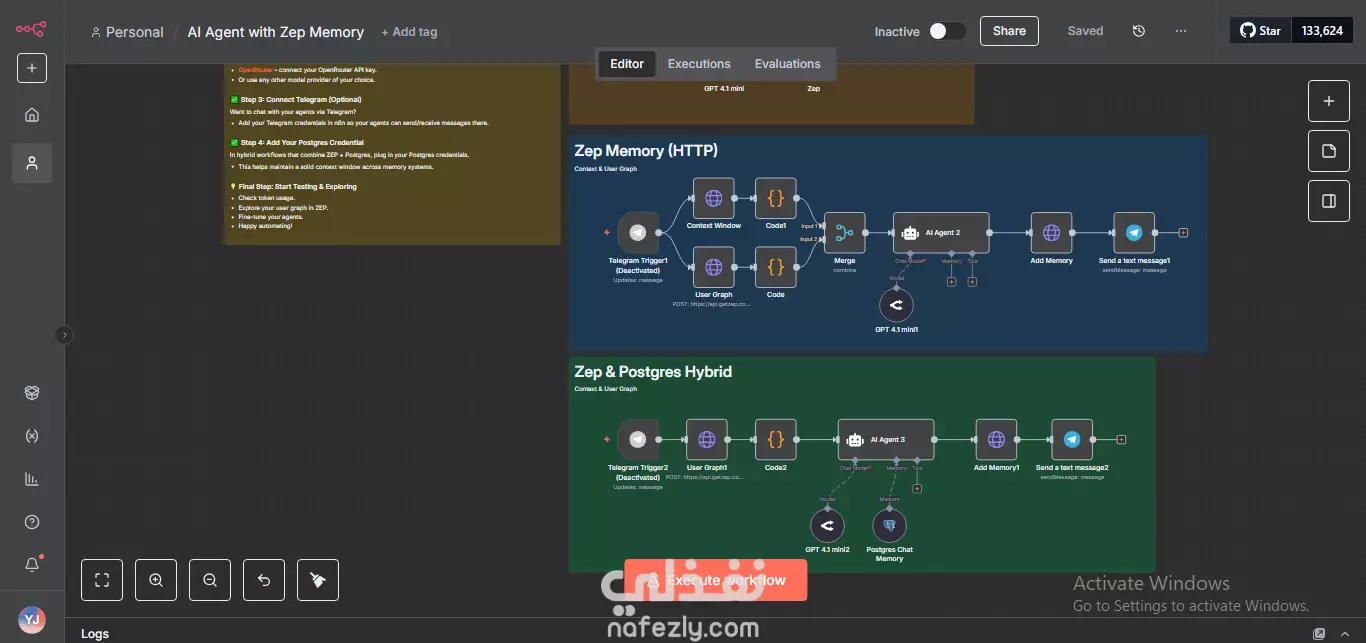Open the three-dots workflow options menu
The image size is (1366, 643).
[x=1181, y=31]
